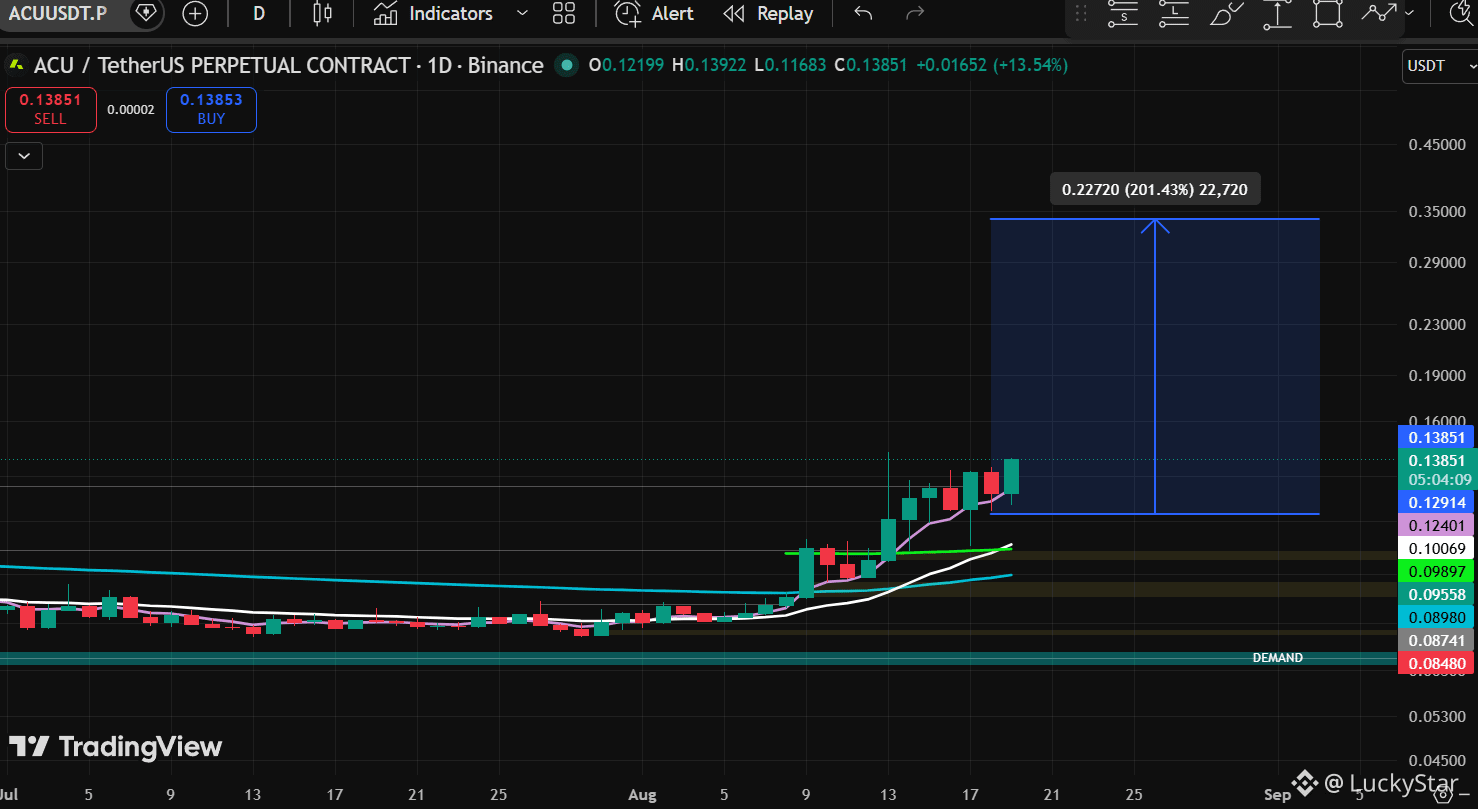
Task: Select the Brush drawing tool
Action: tap(1225, 14)
